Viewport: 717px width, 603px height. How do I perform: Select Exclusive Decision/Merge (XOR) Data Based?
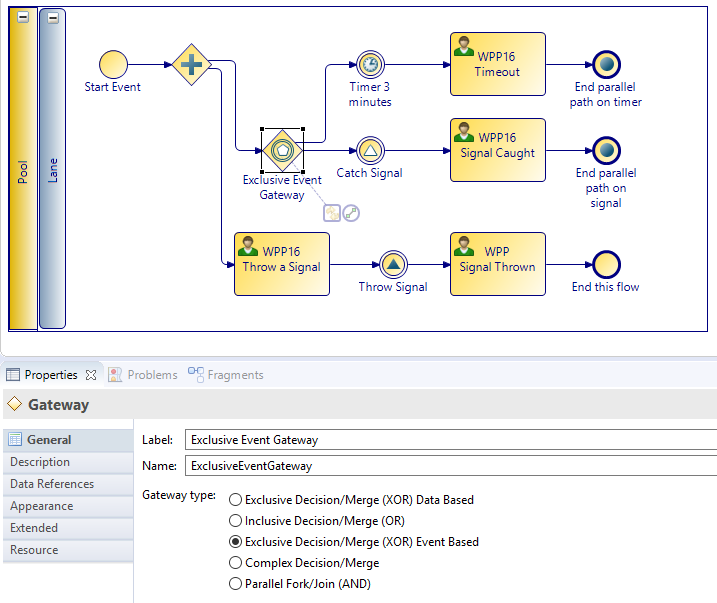pyautogui.click(x=236, y=499)
